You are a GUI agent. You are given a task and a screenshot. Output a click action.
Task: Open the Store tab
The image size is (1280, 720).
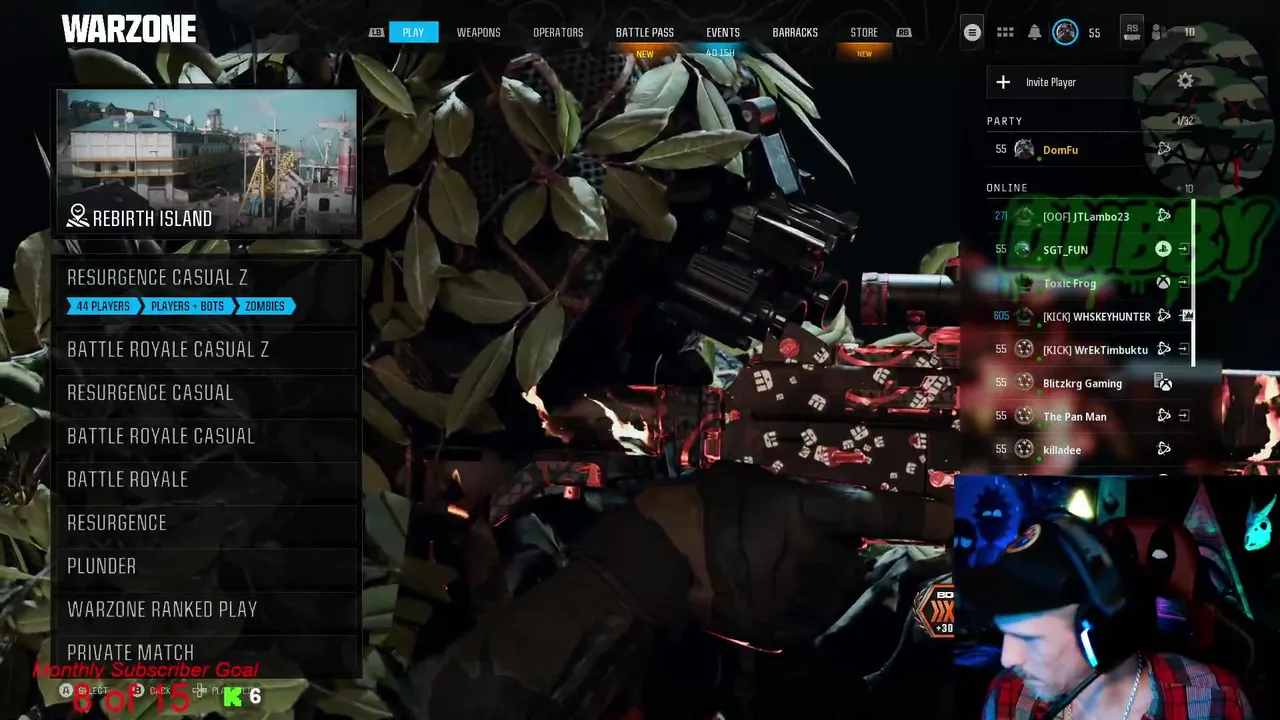click(x=864, y=32)
